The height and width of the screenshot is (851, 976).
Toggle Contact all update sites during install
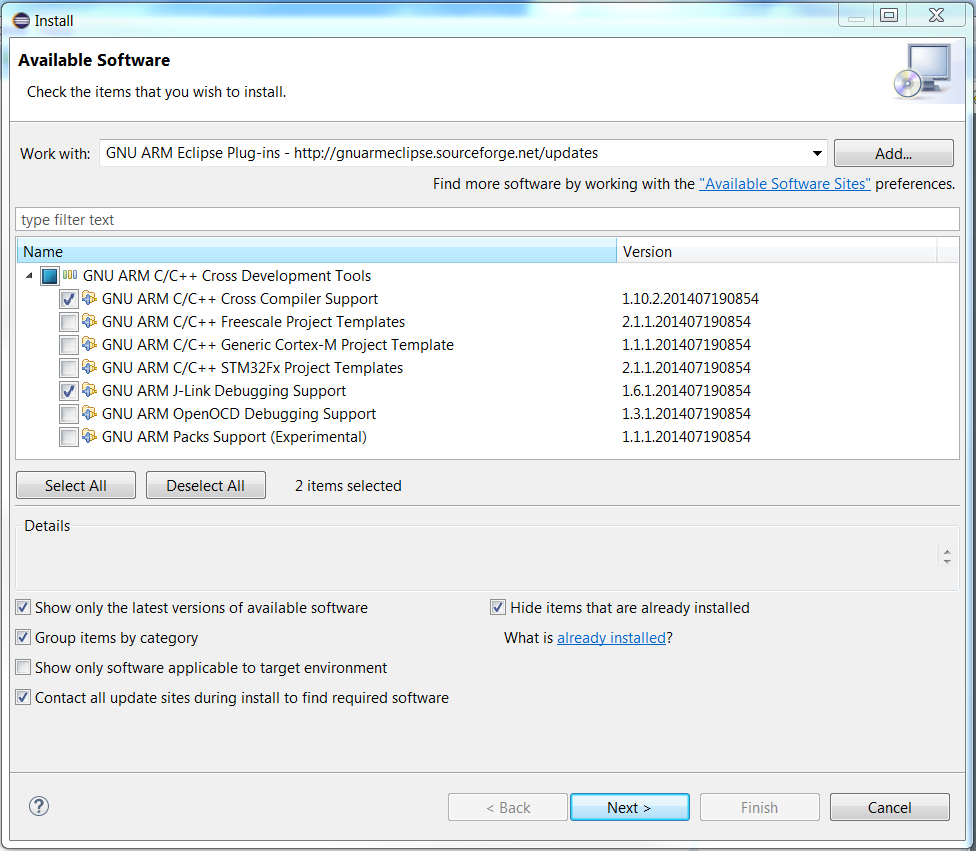click(23, 697)
